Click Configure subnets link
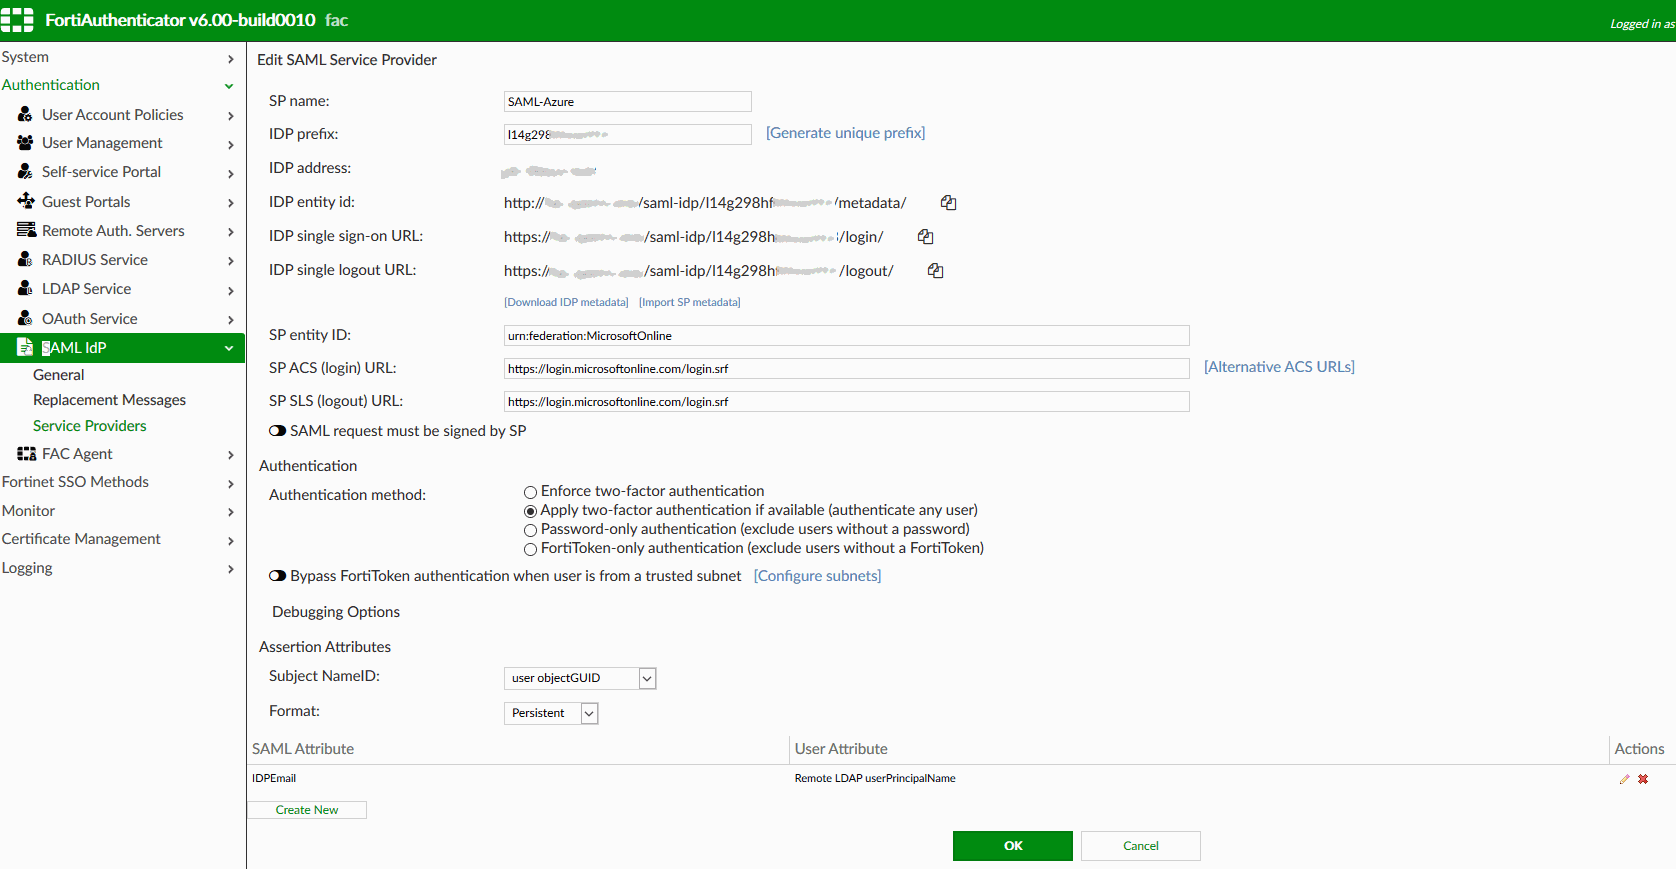This screenshot has height=869, width=1676. tap(818, 576)
